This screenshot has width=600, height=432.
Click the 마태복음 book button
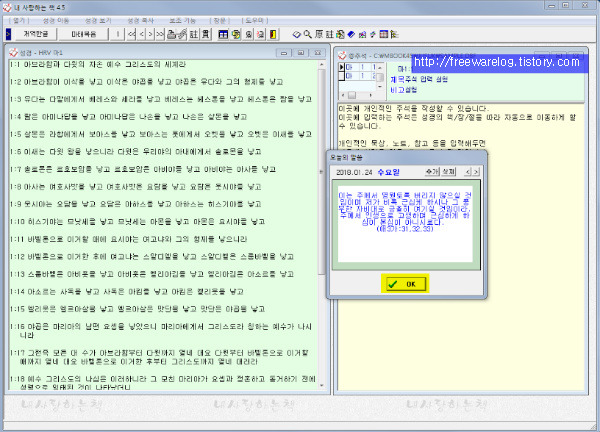83,34
